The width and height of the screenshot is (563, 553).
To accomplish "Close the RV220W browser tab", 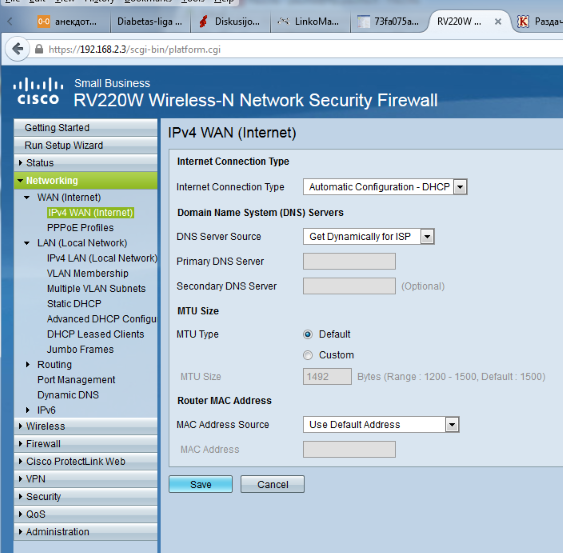I will [x=498, y=22].
